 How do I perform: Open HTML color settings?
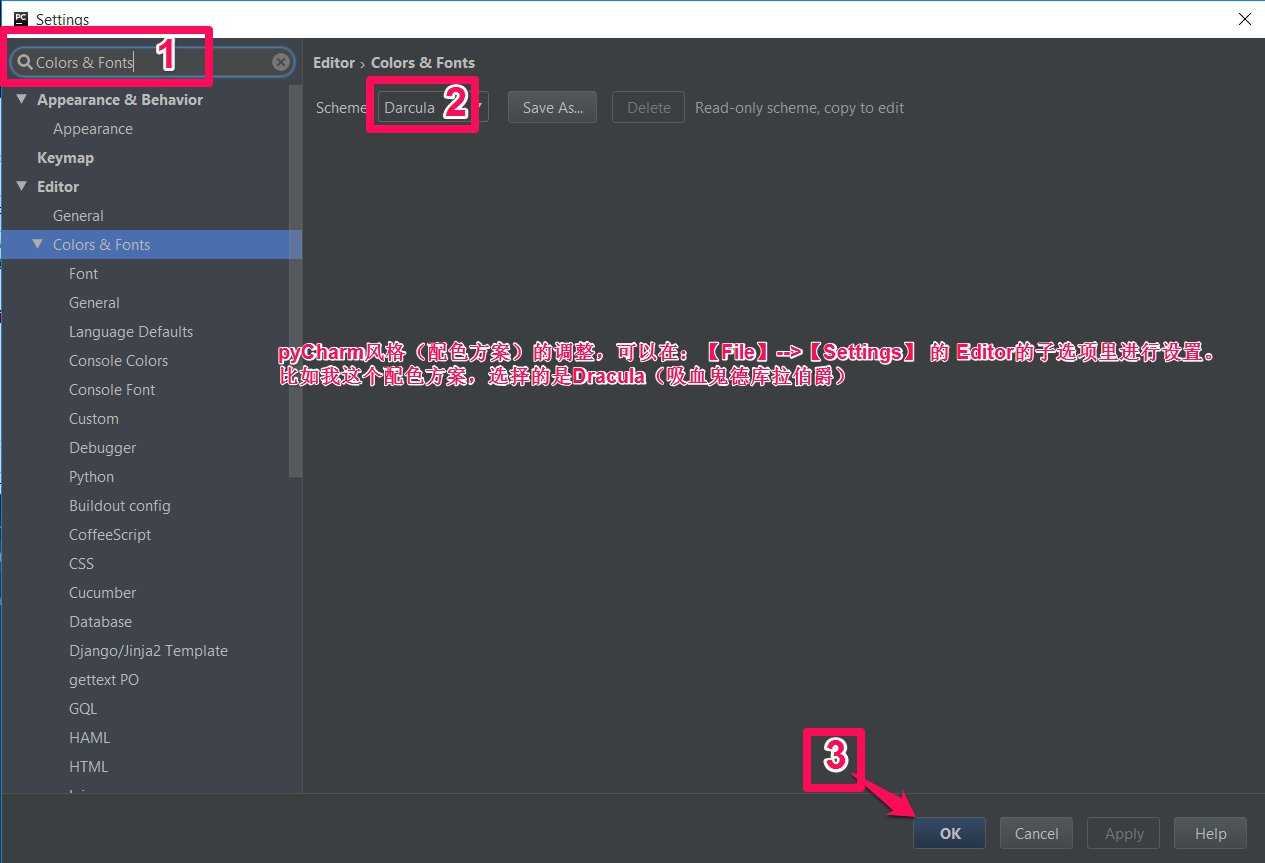point(88,767)
